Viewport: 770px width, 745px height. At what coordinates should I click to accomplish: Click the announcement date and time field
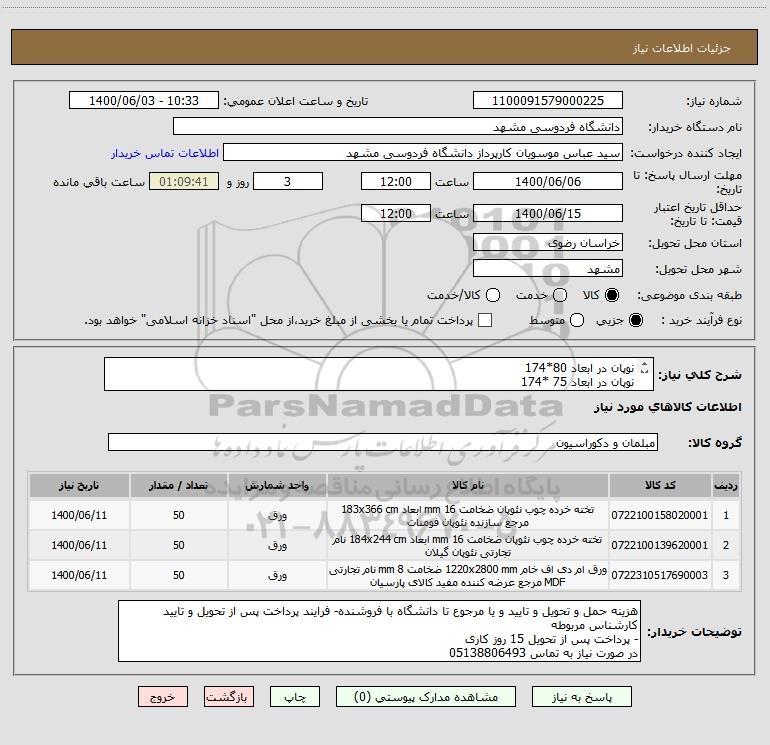[144, 100]
